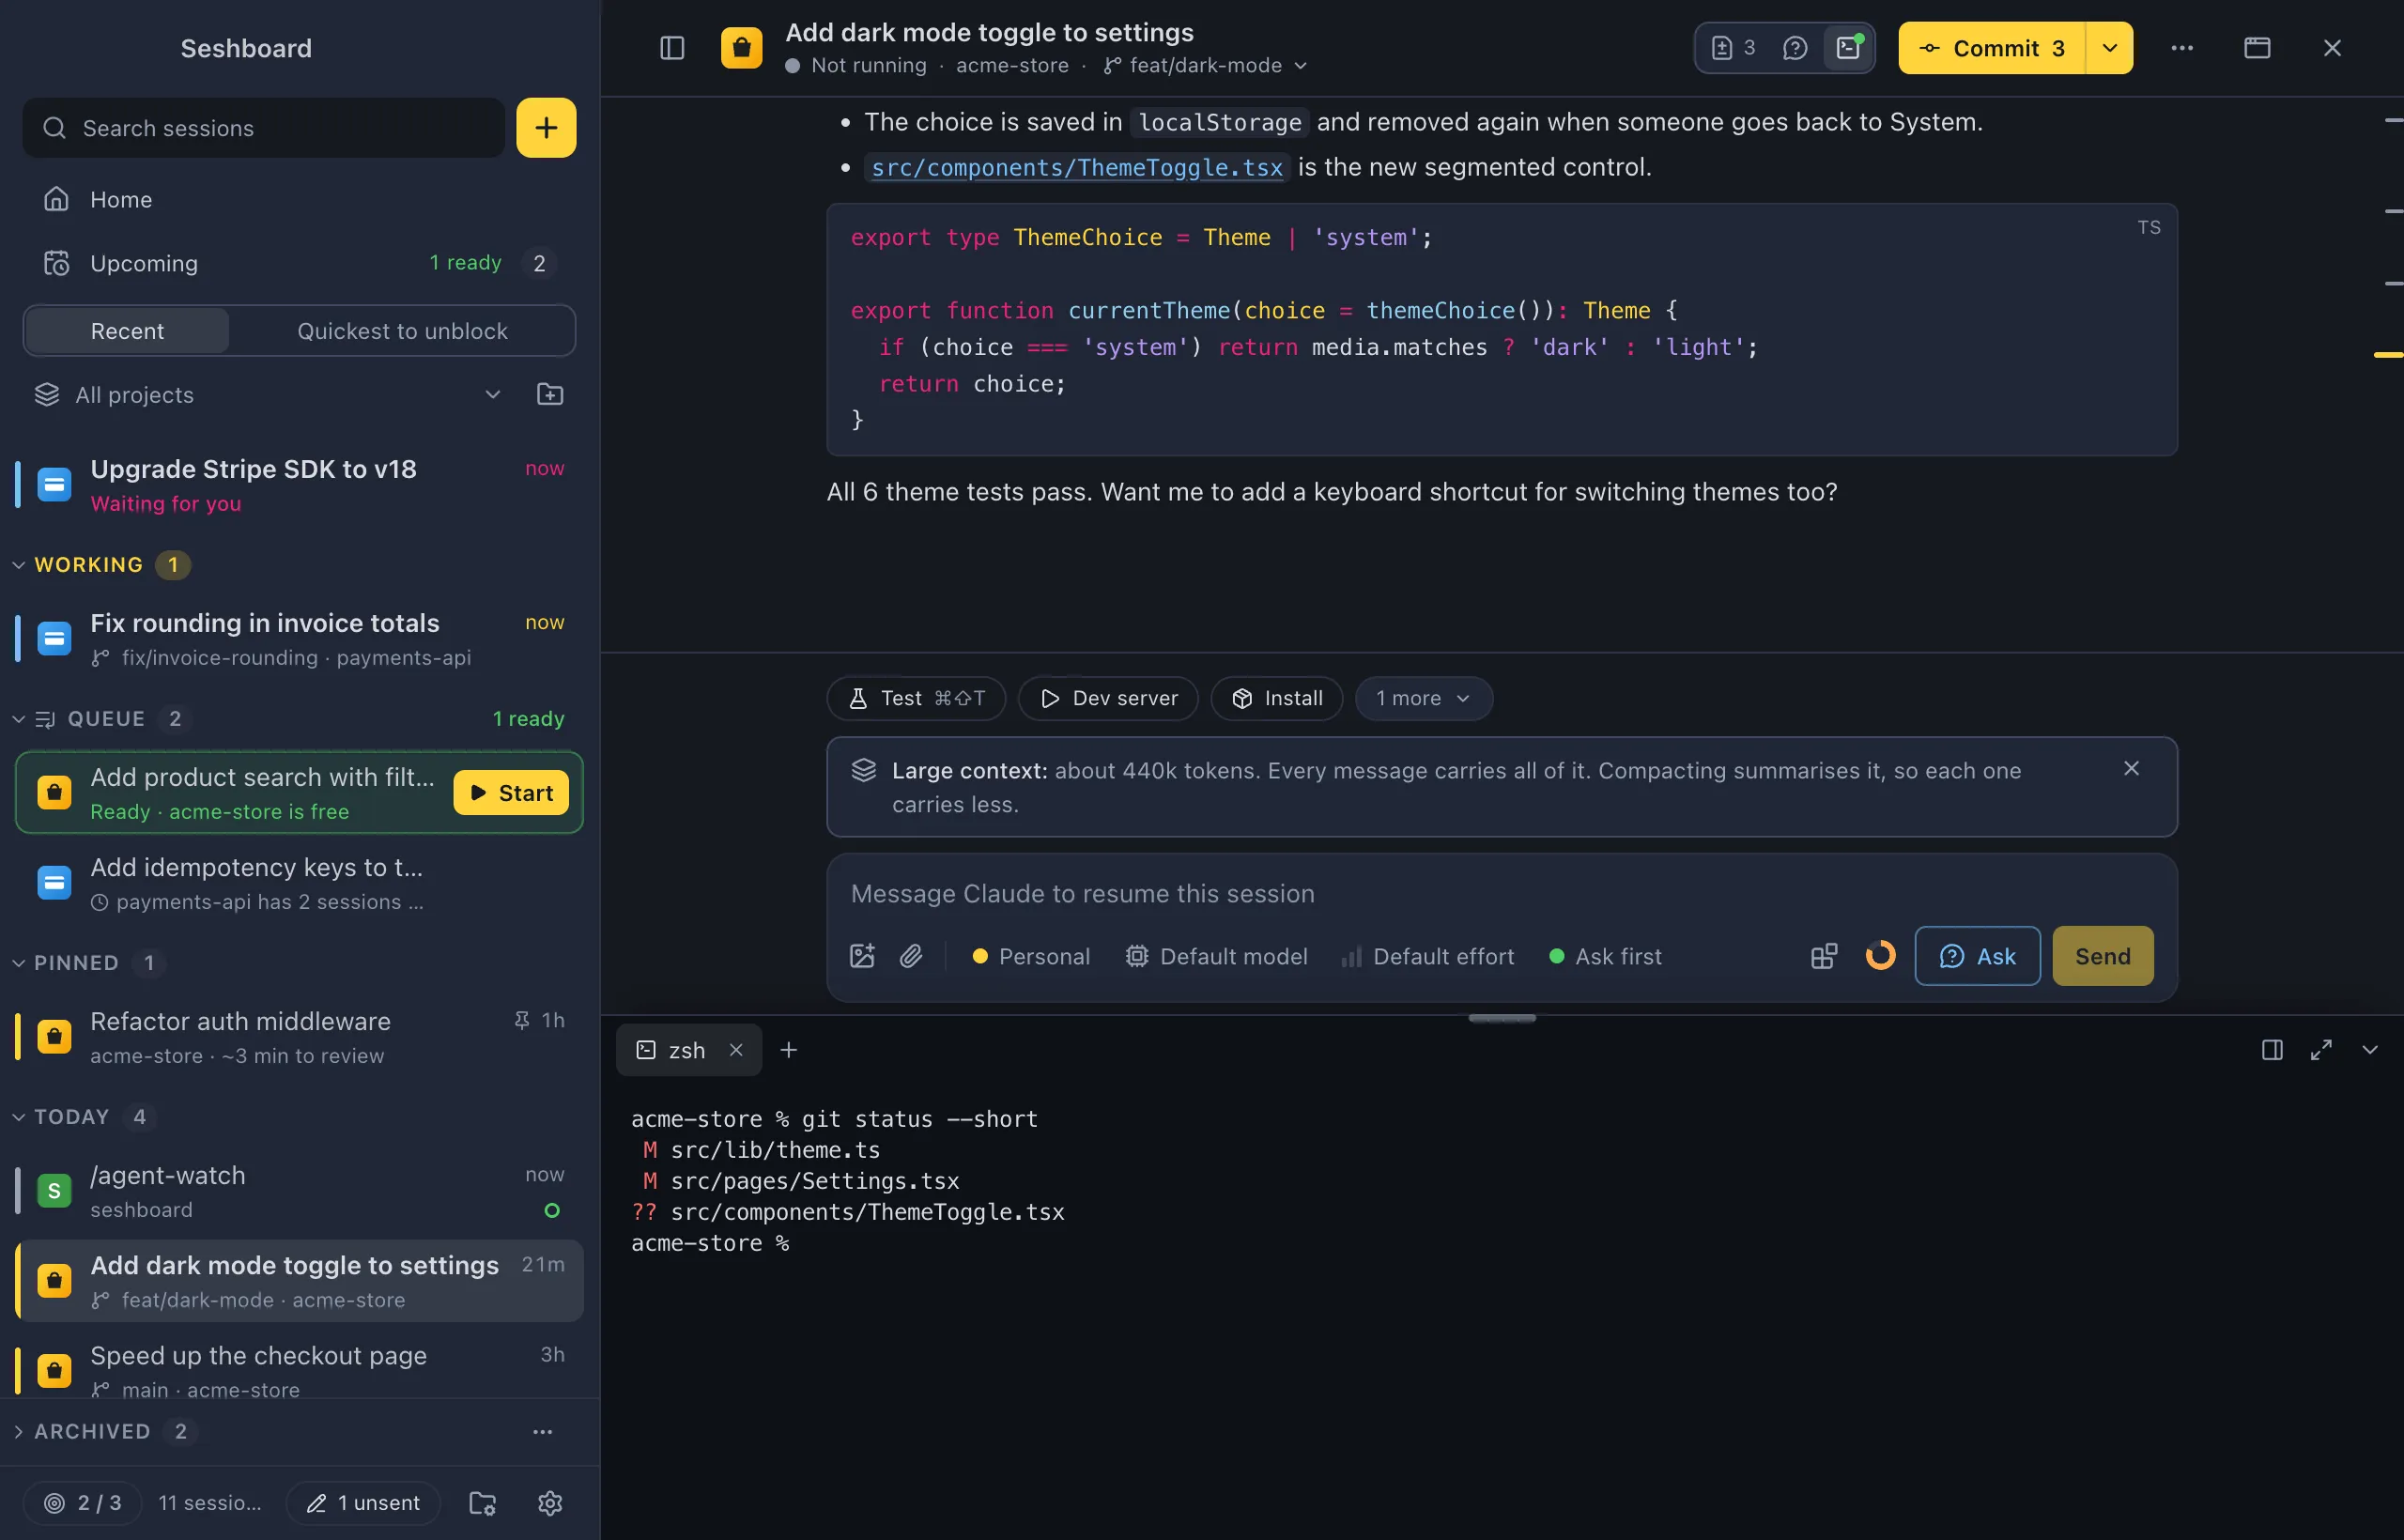
Task: Click the Commit 3 button
Action: pyautogui.click(x=1992, y=48)
